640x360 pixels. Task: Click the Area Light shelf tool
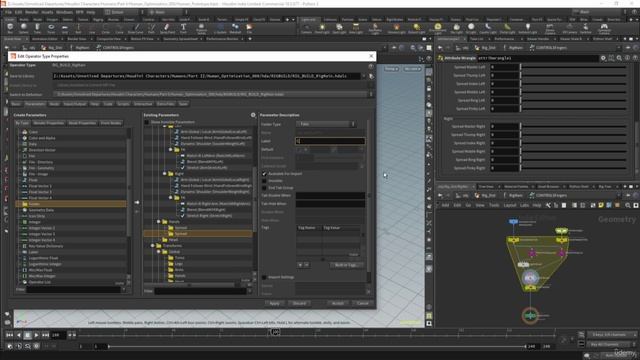click(356, 29)
